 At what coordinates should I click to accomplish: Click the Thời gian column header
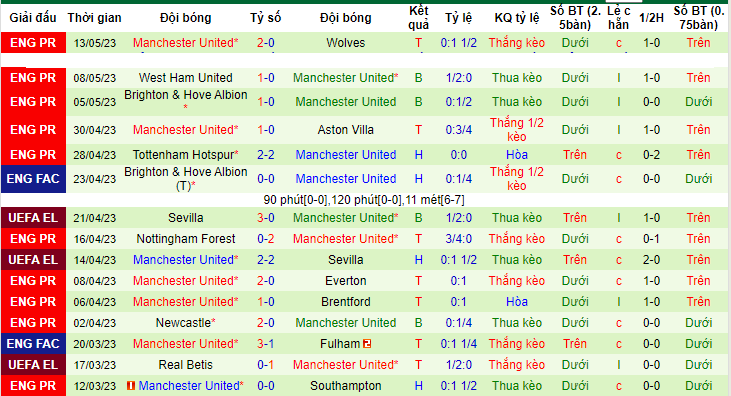click(x=95, y=18)
